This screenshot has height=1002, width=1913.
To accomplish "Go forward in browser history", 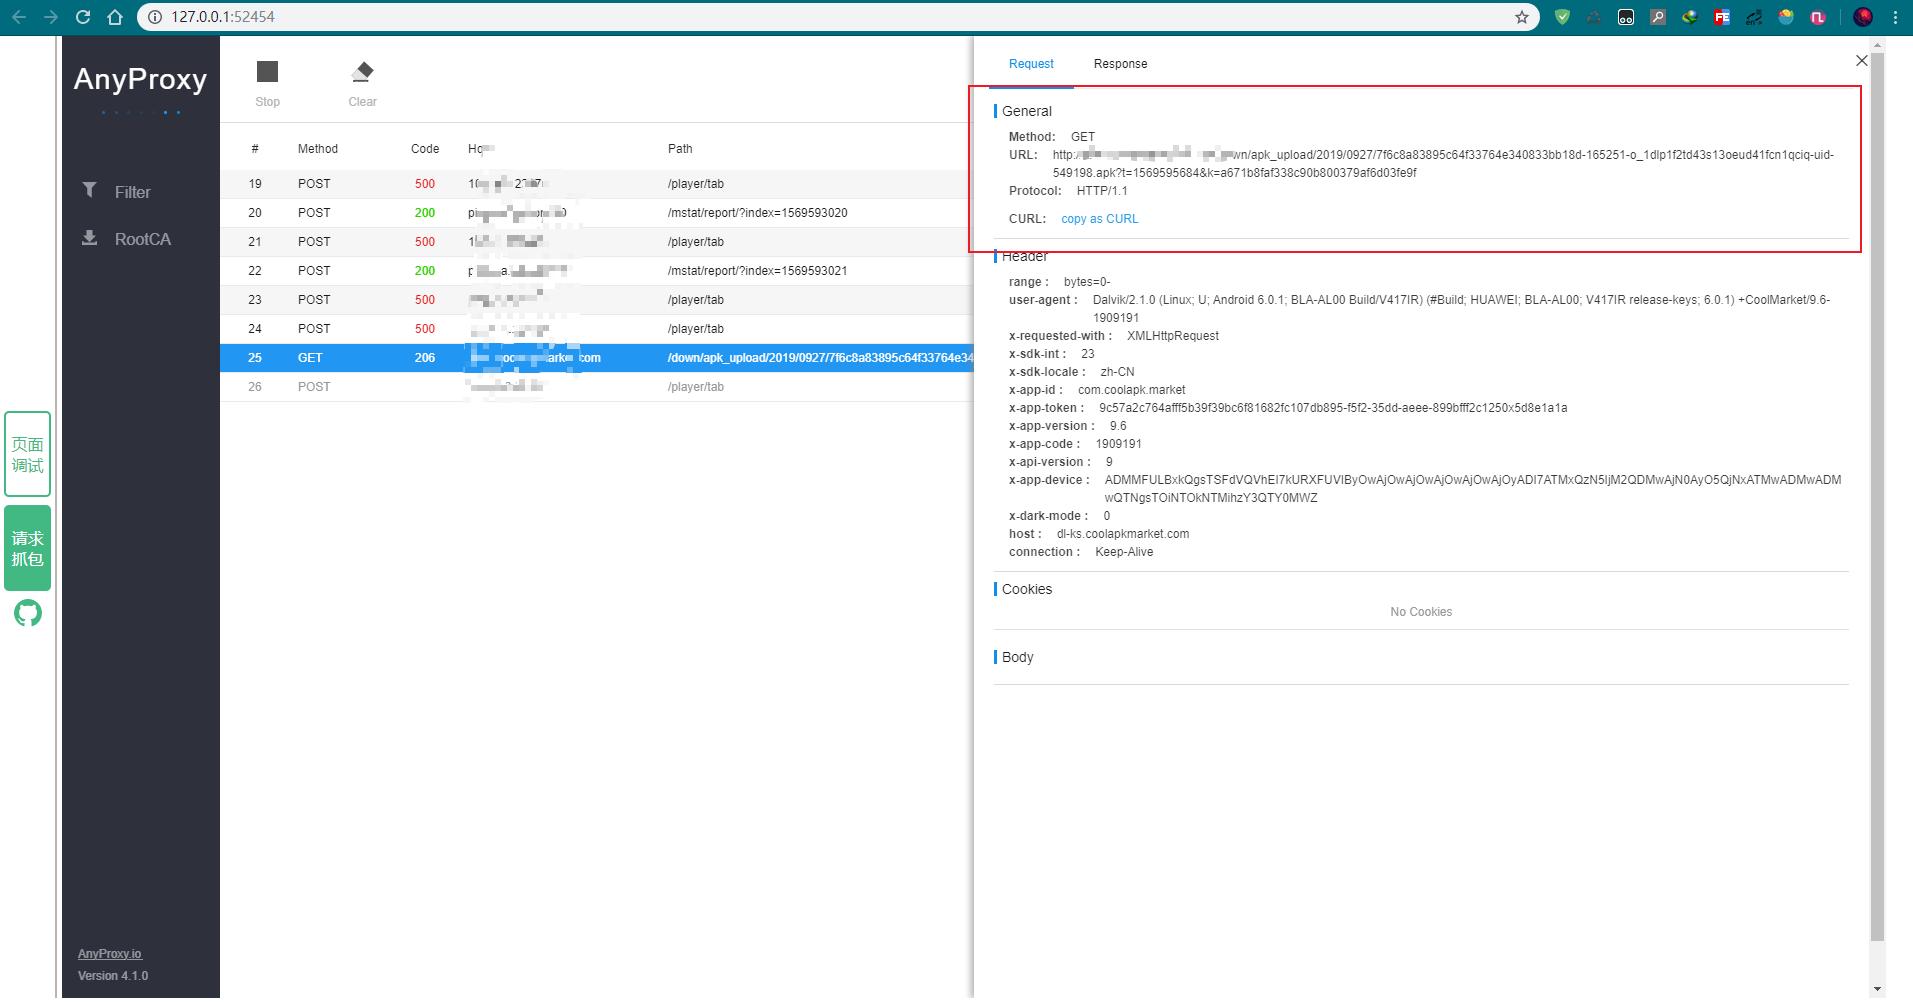I will 51,17.
